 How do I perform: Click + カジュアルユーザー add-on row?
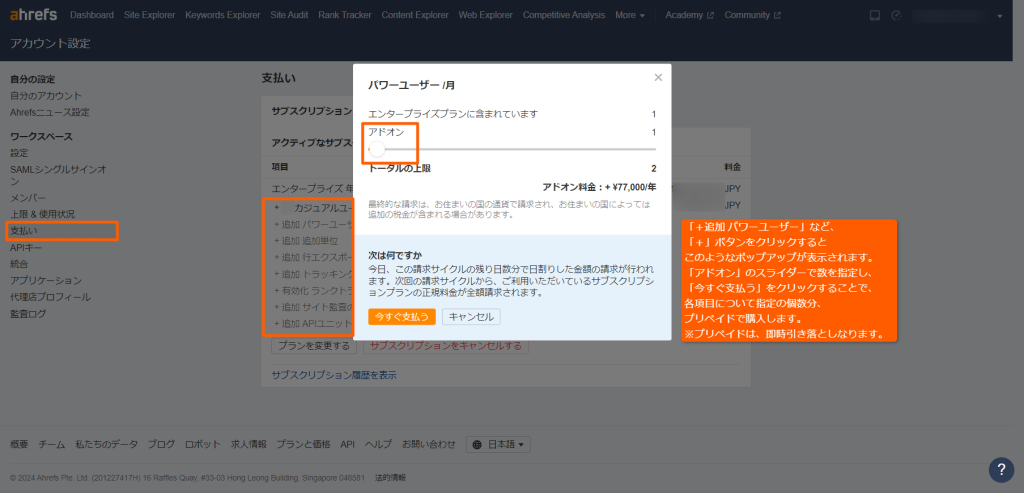(313, 208)
